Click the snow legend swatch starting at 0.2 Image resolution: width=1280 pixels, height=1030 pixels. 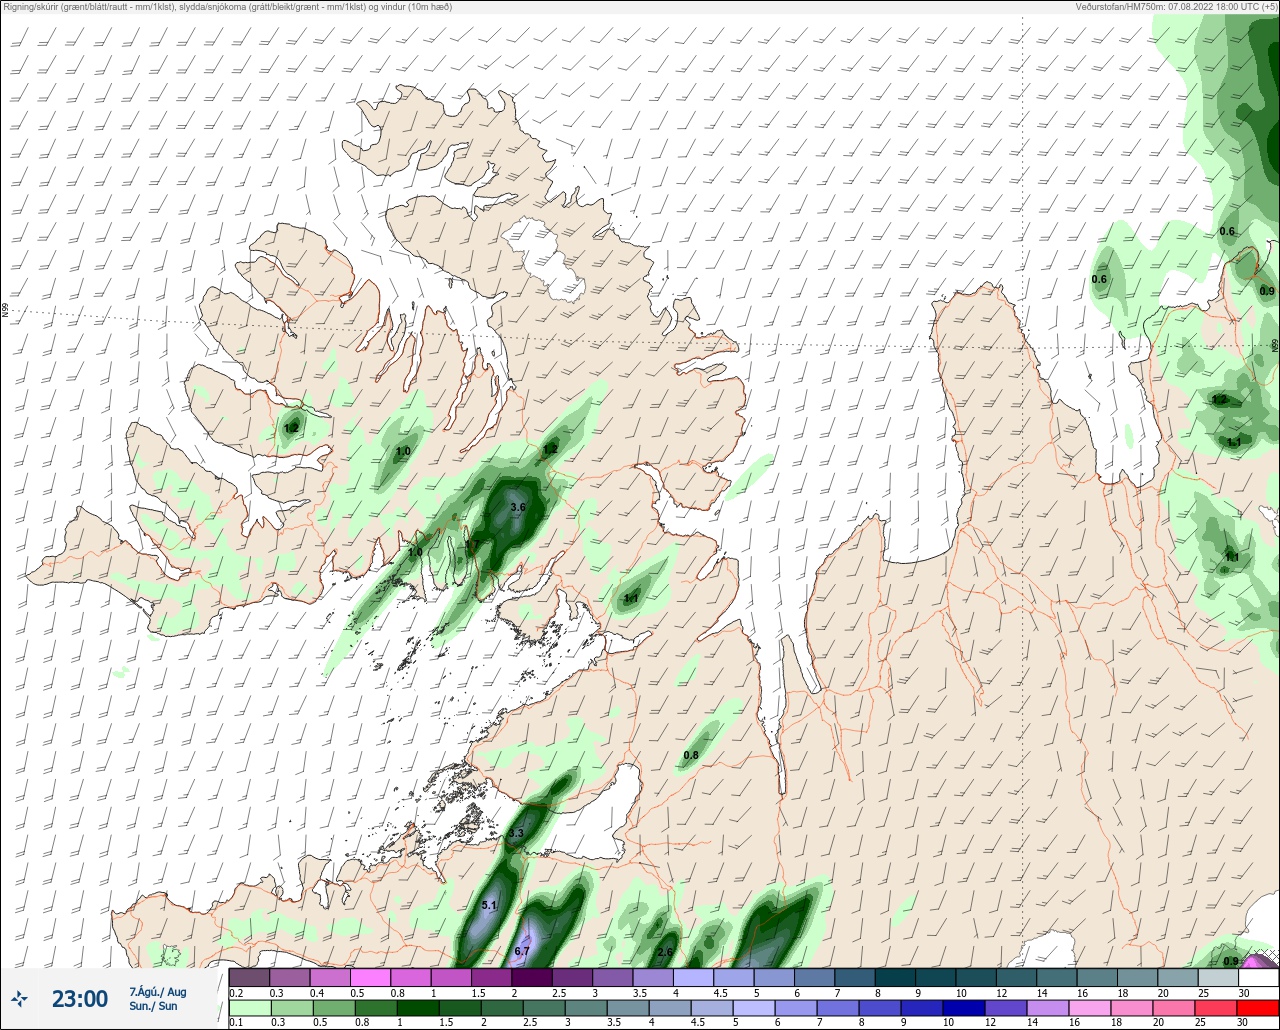point(249,977)
